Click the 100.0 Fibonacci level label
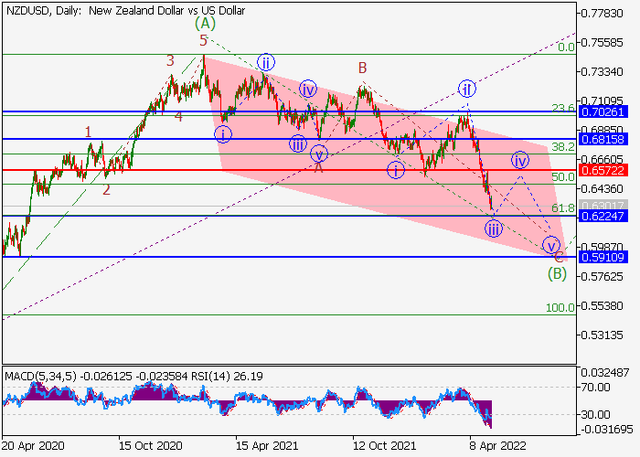 (x=561, y=308)
